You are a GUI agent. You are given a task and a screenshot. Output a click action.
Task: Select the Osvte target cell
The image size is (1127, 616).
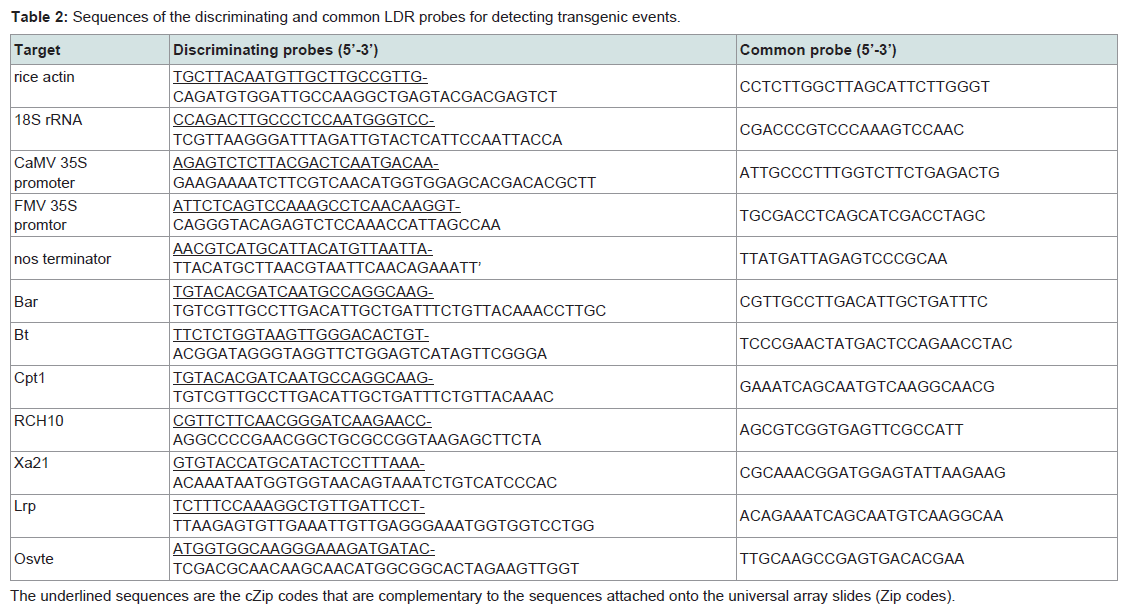[x=90, y=558]
